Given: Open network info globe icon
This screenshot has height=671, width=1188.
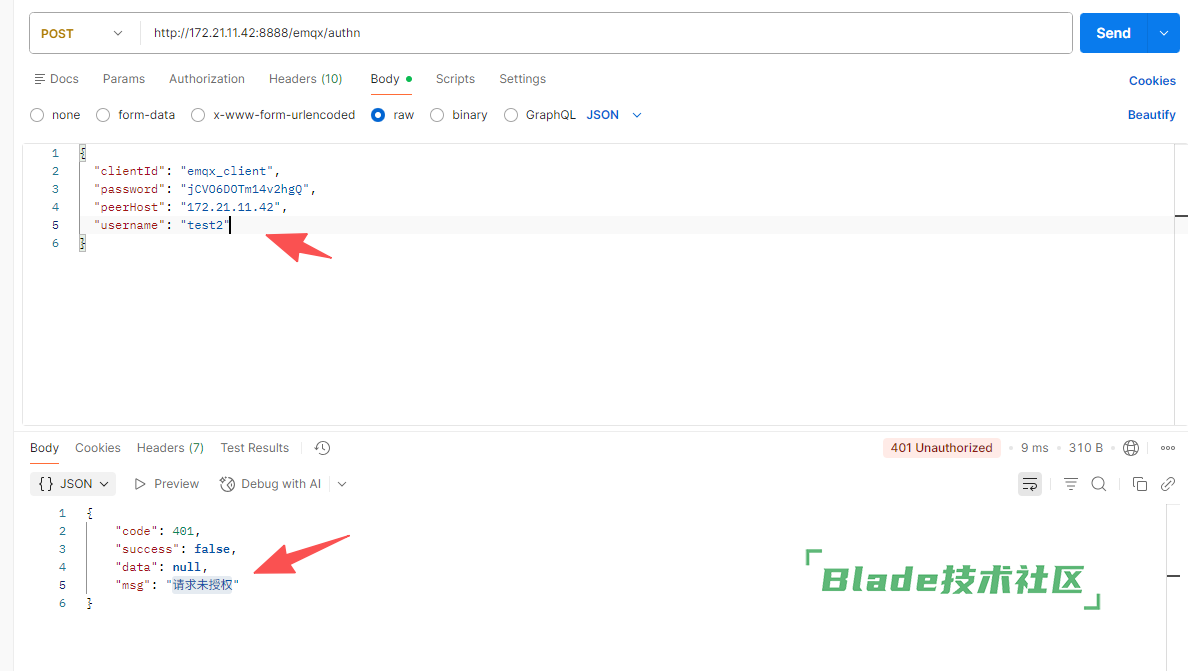Looking at the screenshot, I should coord(1130,448).
